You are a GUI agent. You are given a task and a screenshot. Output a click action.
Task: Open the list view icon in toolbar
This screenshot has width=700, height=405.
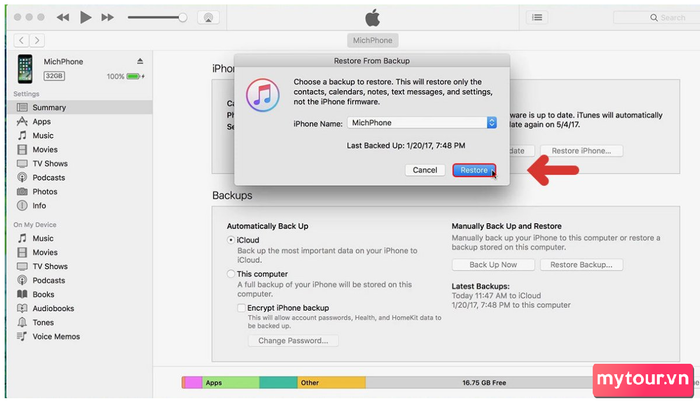(537, 17)
